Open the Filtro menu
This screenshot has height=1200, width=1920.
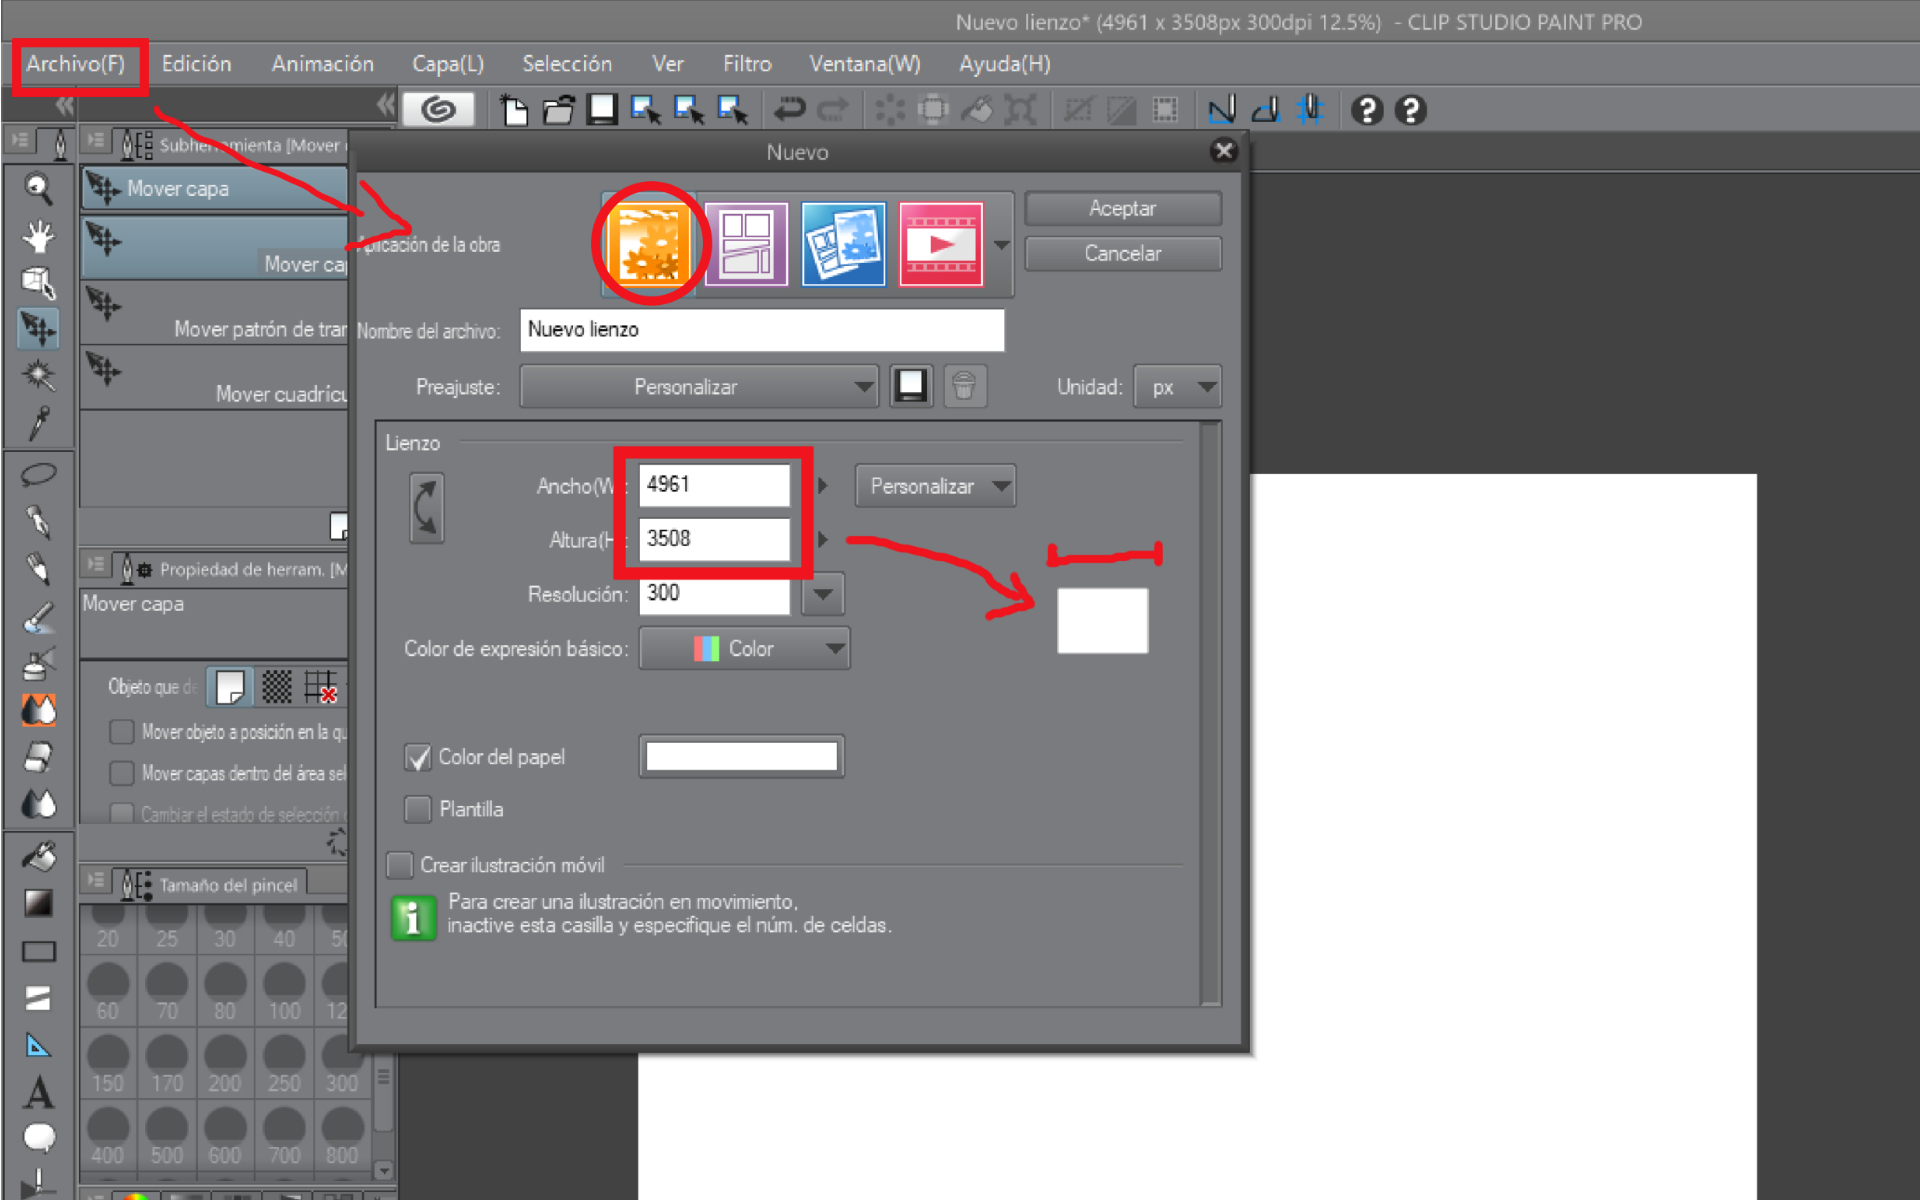[x=747, y=64]
